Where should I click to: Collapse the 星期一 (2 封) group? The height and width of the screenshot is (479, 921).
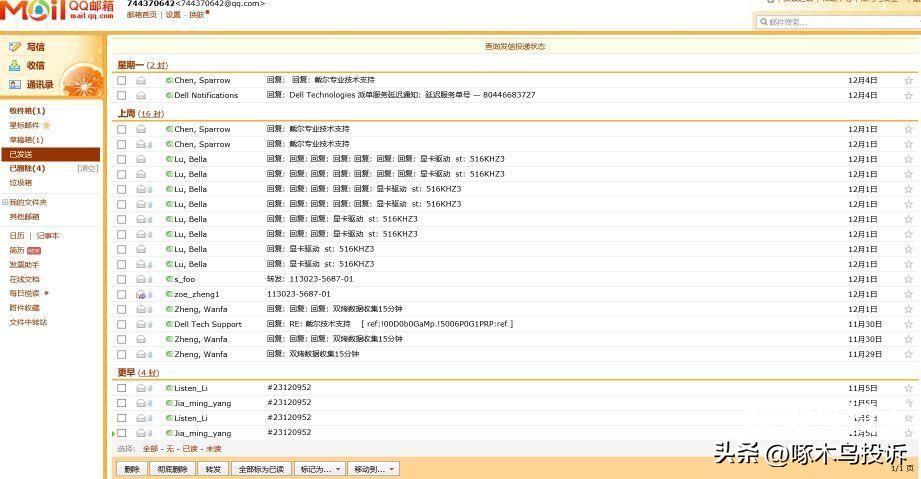(x=142, y=65)
